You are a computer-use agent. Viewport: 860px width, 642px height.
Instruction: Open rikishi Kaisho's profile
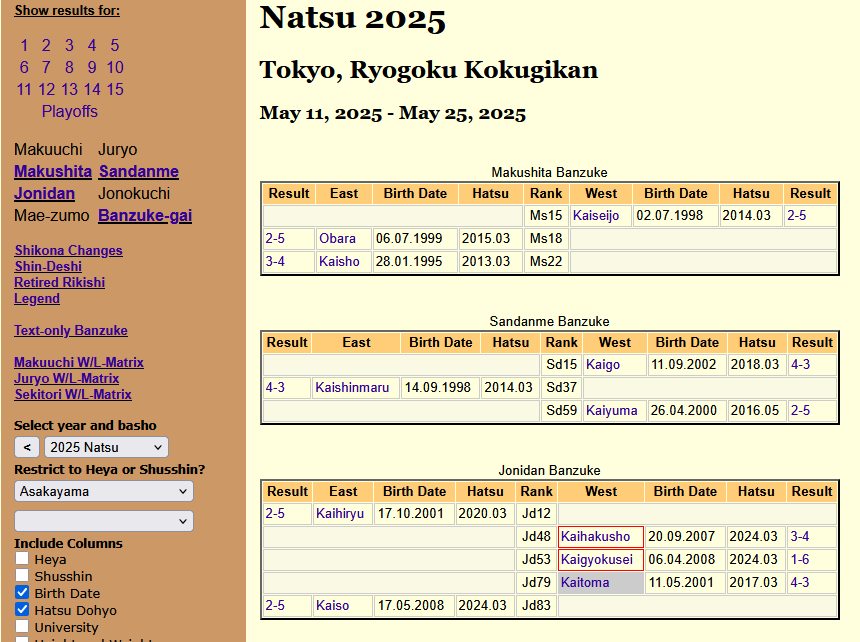coord(339,262)
